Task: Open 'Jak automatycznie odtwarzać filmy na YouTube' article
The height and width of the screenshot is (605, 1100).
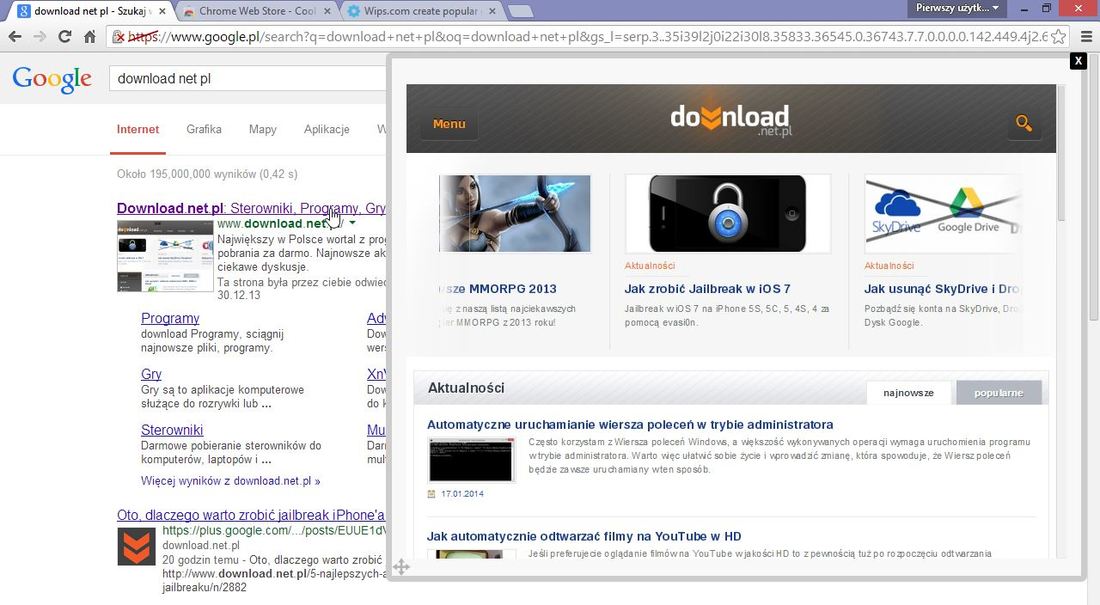Action: click(x=584, y=536)
